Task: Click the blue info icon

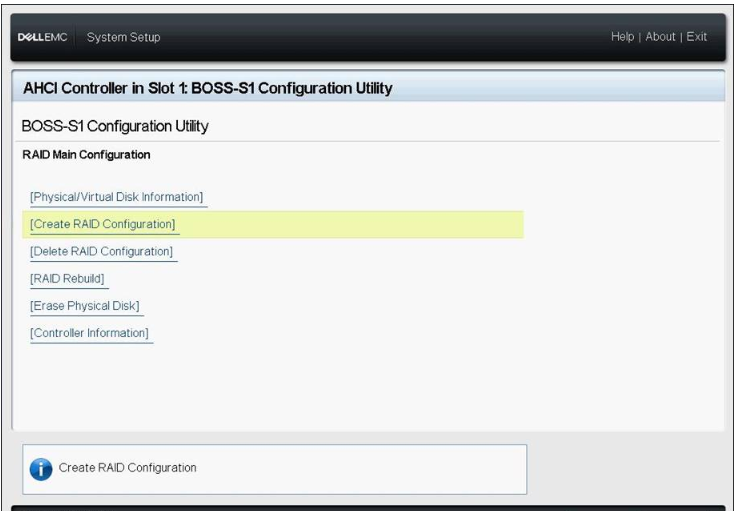Action: [x=41, y=469]
